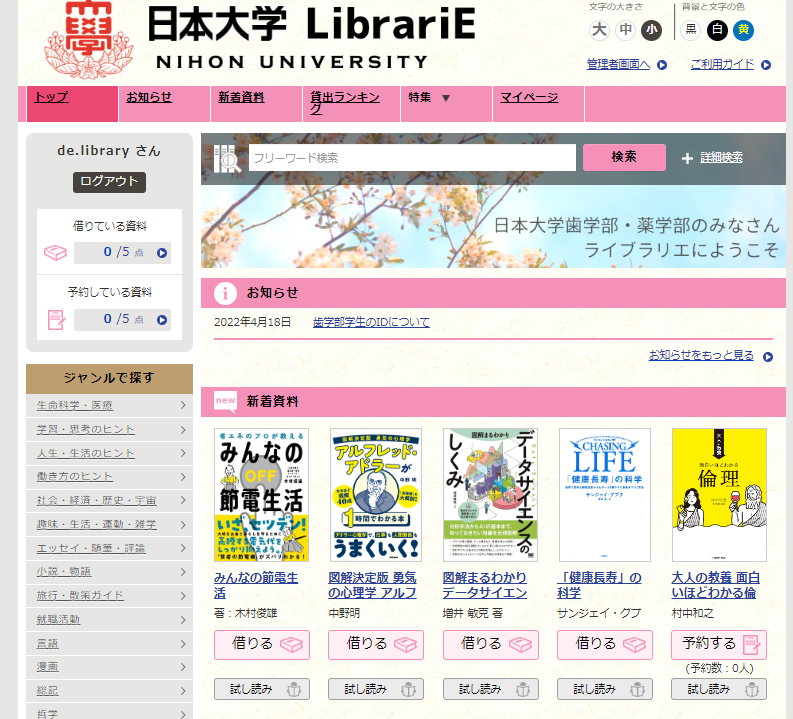Viewport: 793px width, 719px height.
Task: Open reserved items arrow under 予約している資料
Action: click(x=162, y=320)
